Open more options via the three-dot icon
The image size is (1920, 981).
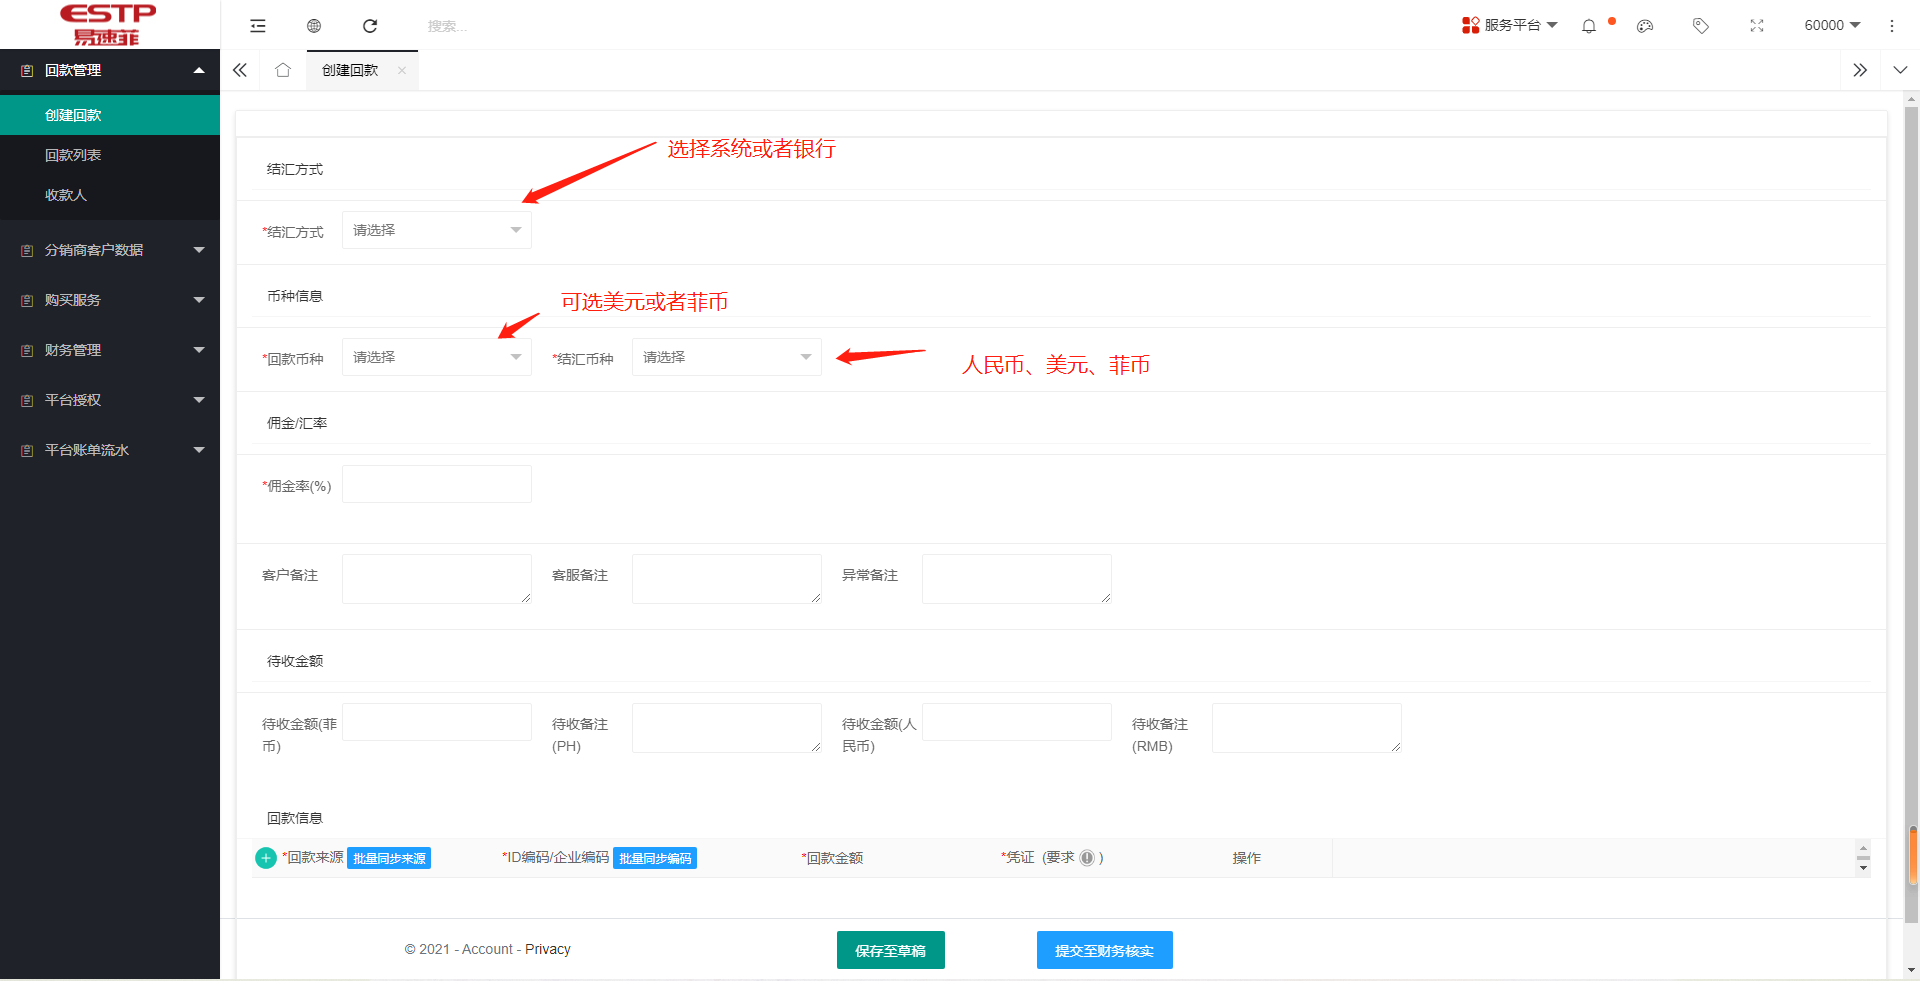tap(1892, 26)
